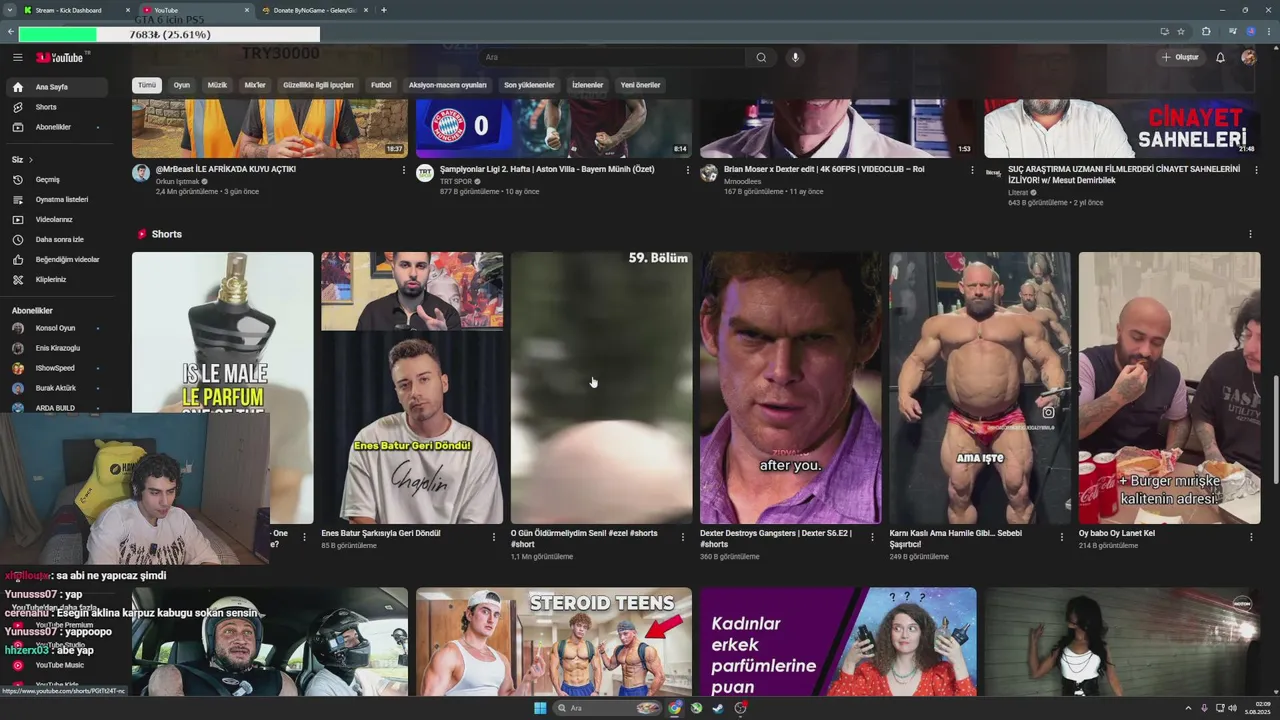Open options for Oy babo Oy Lanet Kel short
Screen dimensions: 1280x720
pyautogui.click(x=1250, y=537)
